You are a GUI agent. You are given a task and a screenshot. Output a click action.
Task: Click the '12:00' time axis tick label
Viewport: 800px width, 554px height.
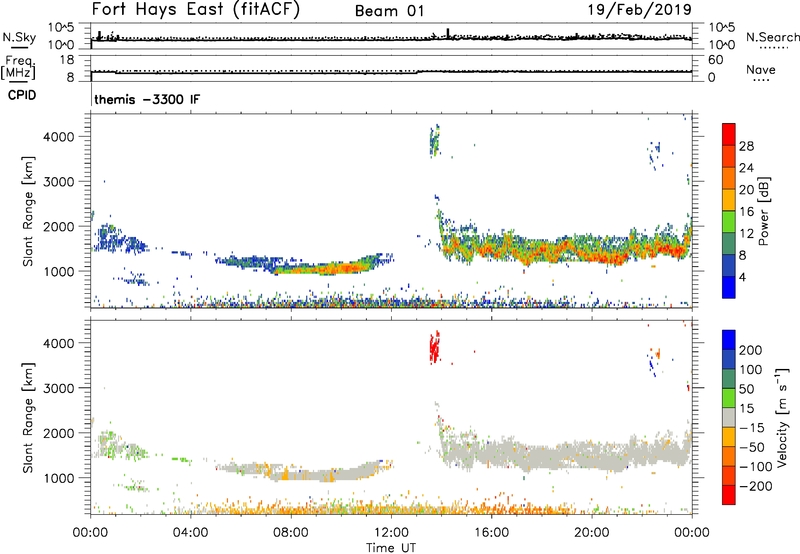point(391,533)
